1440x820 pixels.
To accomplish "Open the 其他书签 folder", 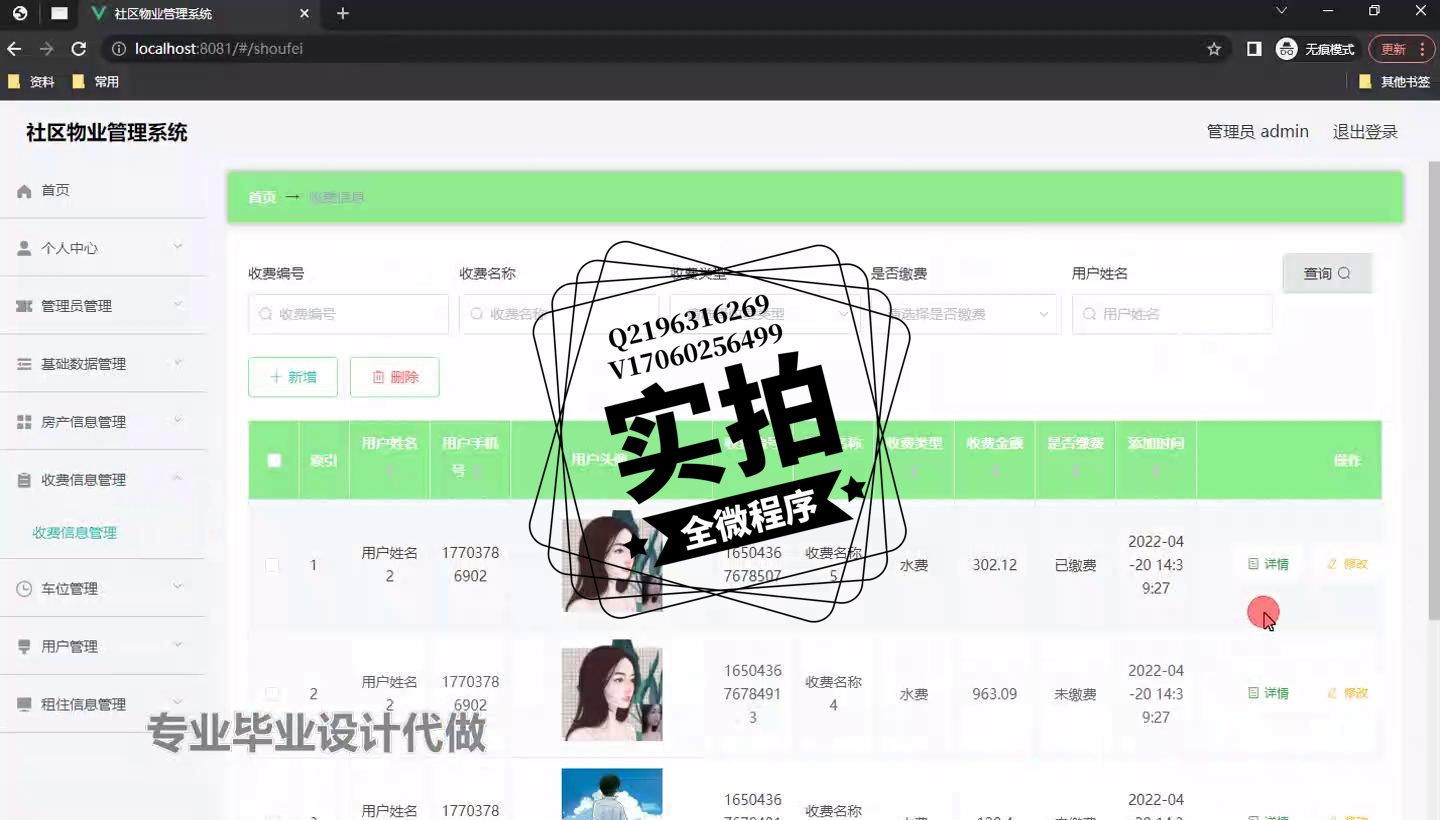I will click(x=1395, y=82).
